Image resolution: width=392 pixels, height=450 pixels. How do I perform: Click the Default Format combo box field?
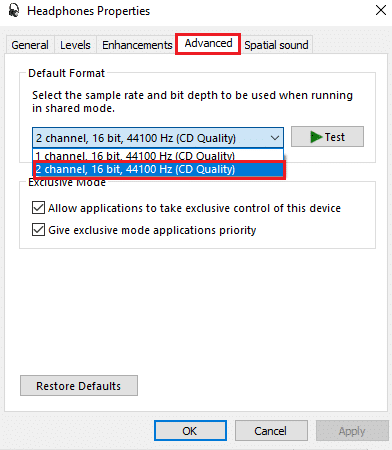(158, 137)
